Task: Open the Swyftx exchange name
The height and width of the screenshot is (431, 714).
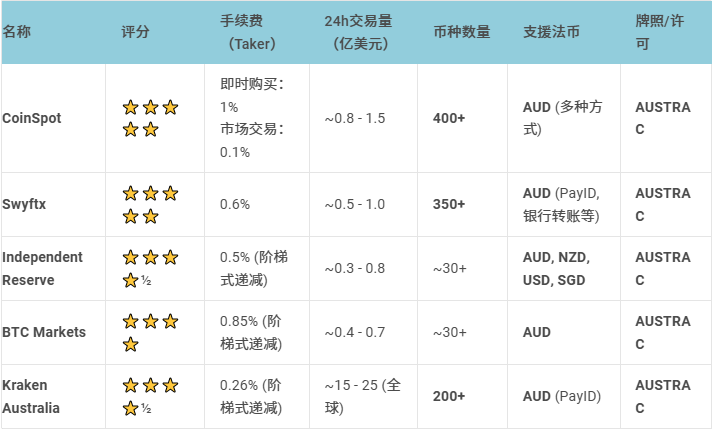Action: [x=25, y=204]
